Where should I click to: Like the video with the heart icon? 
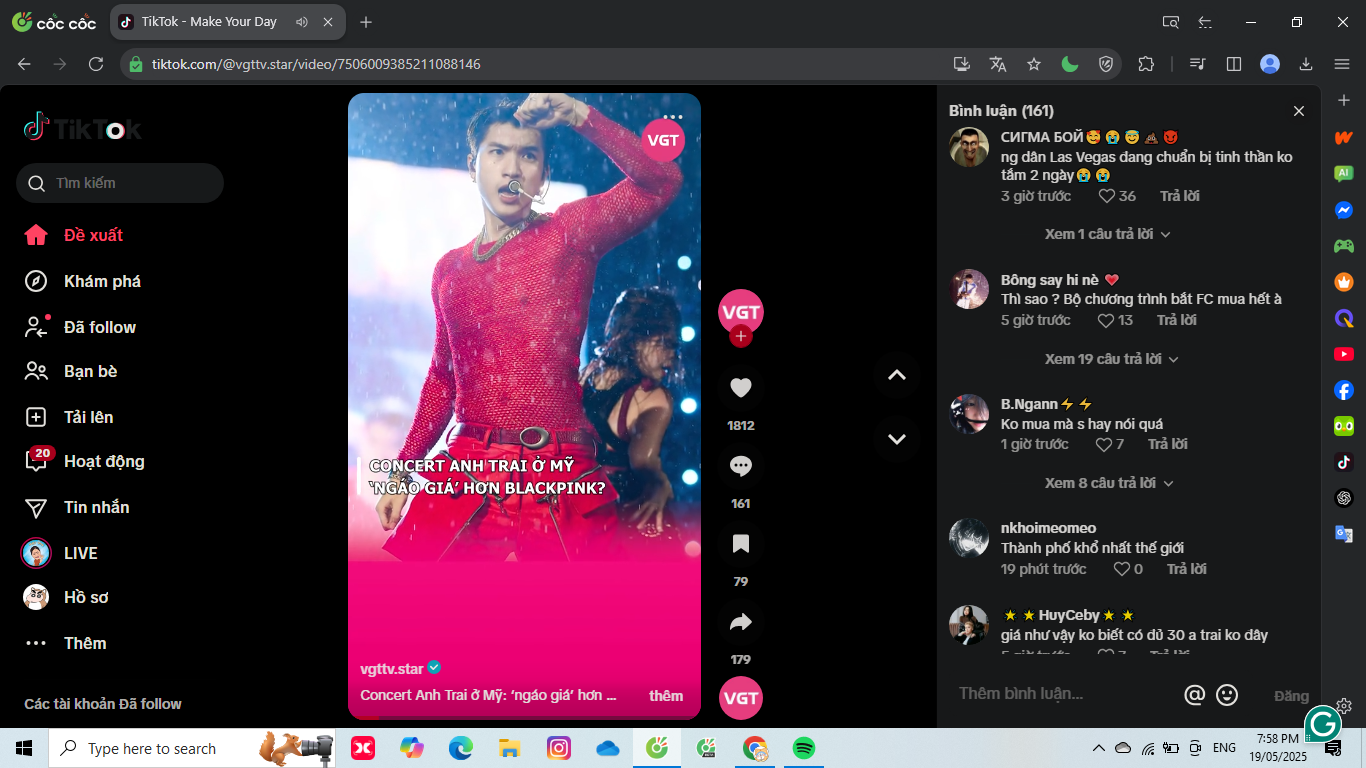point(740,388)
